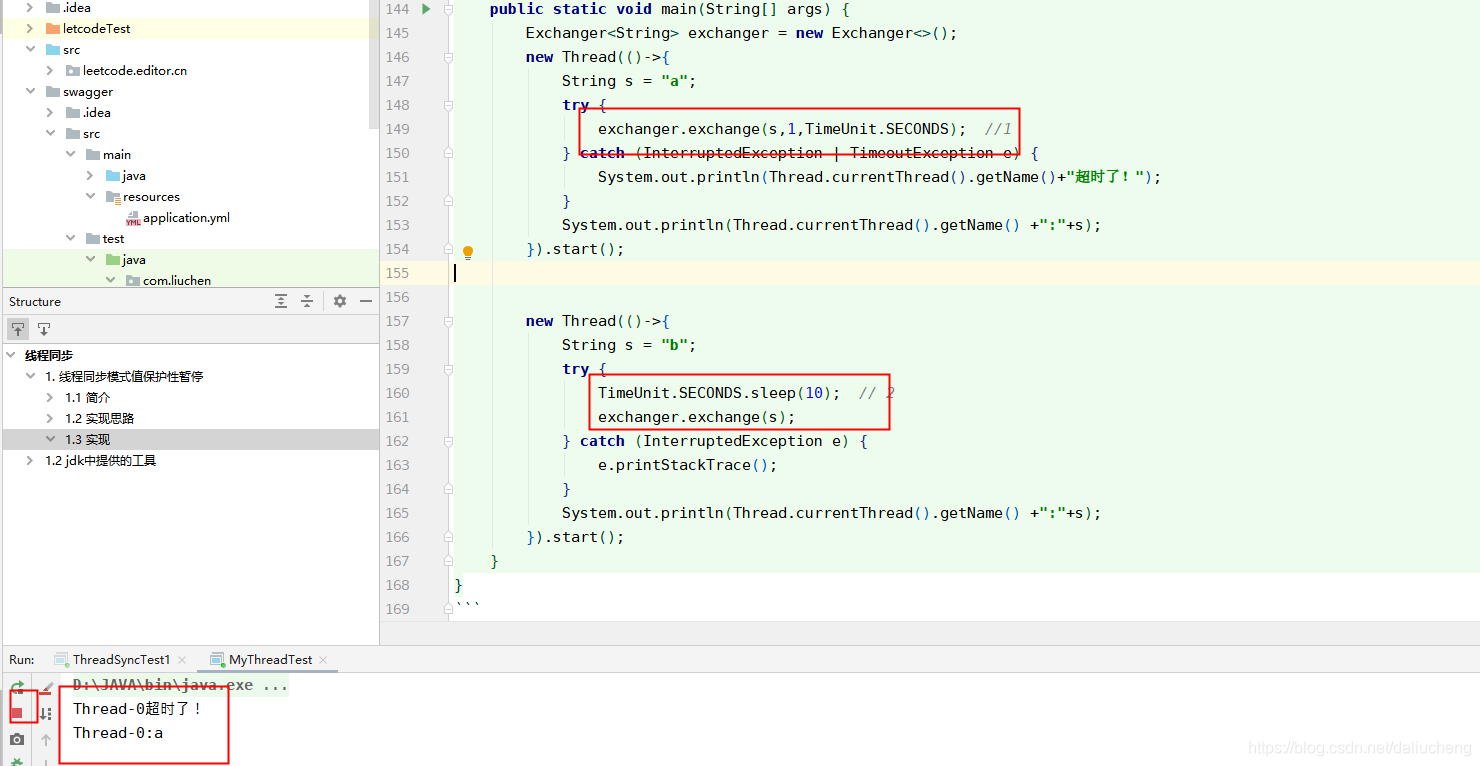Viewport: 1480px width, 766px height.
Task: Run main method from gutter arrow line 144
Action: click(426, 9)
